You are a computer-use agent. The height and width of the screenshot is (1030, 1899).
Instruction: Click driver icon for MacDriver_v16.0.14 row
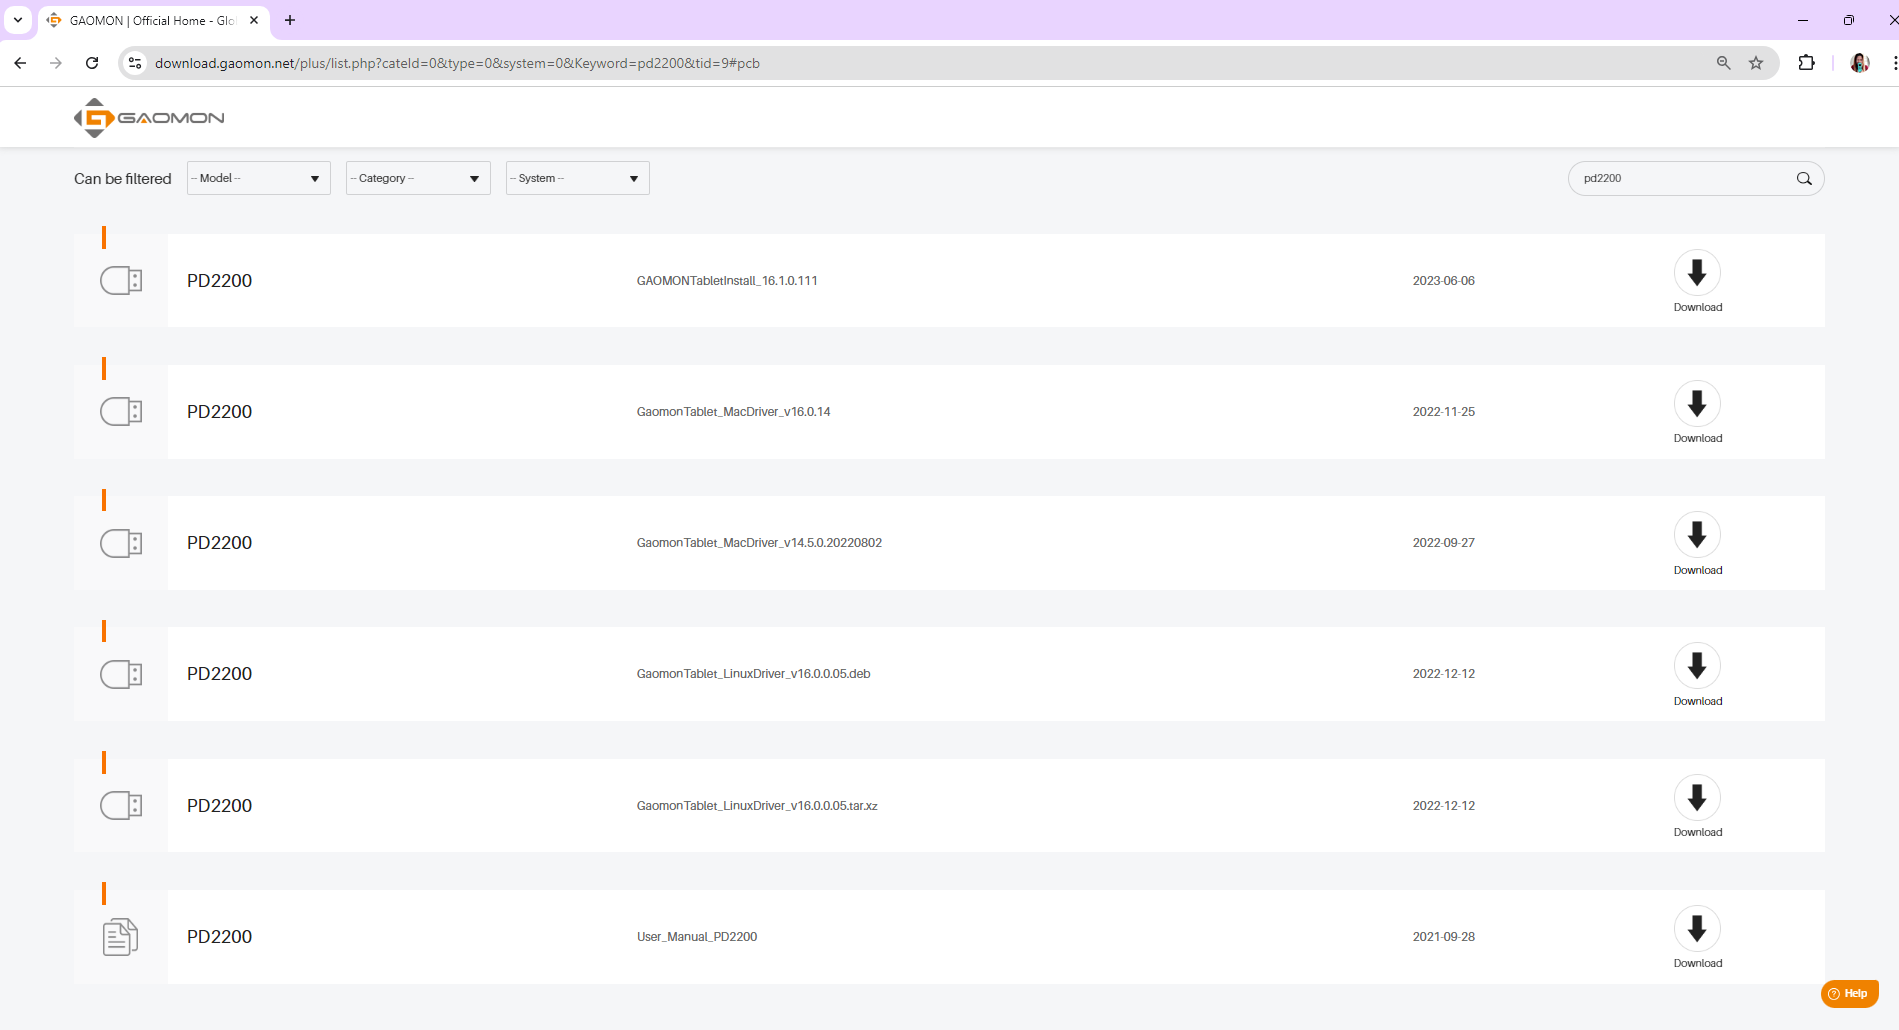click(121, 412)
